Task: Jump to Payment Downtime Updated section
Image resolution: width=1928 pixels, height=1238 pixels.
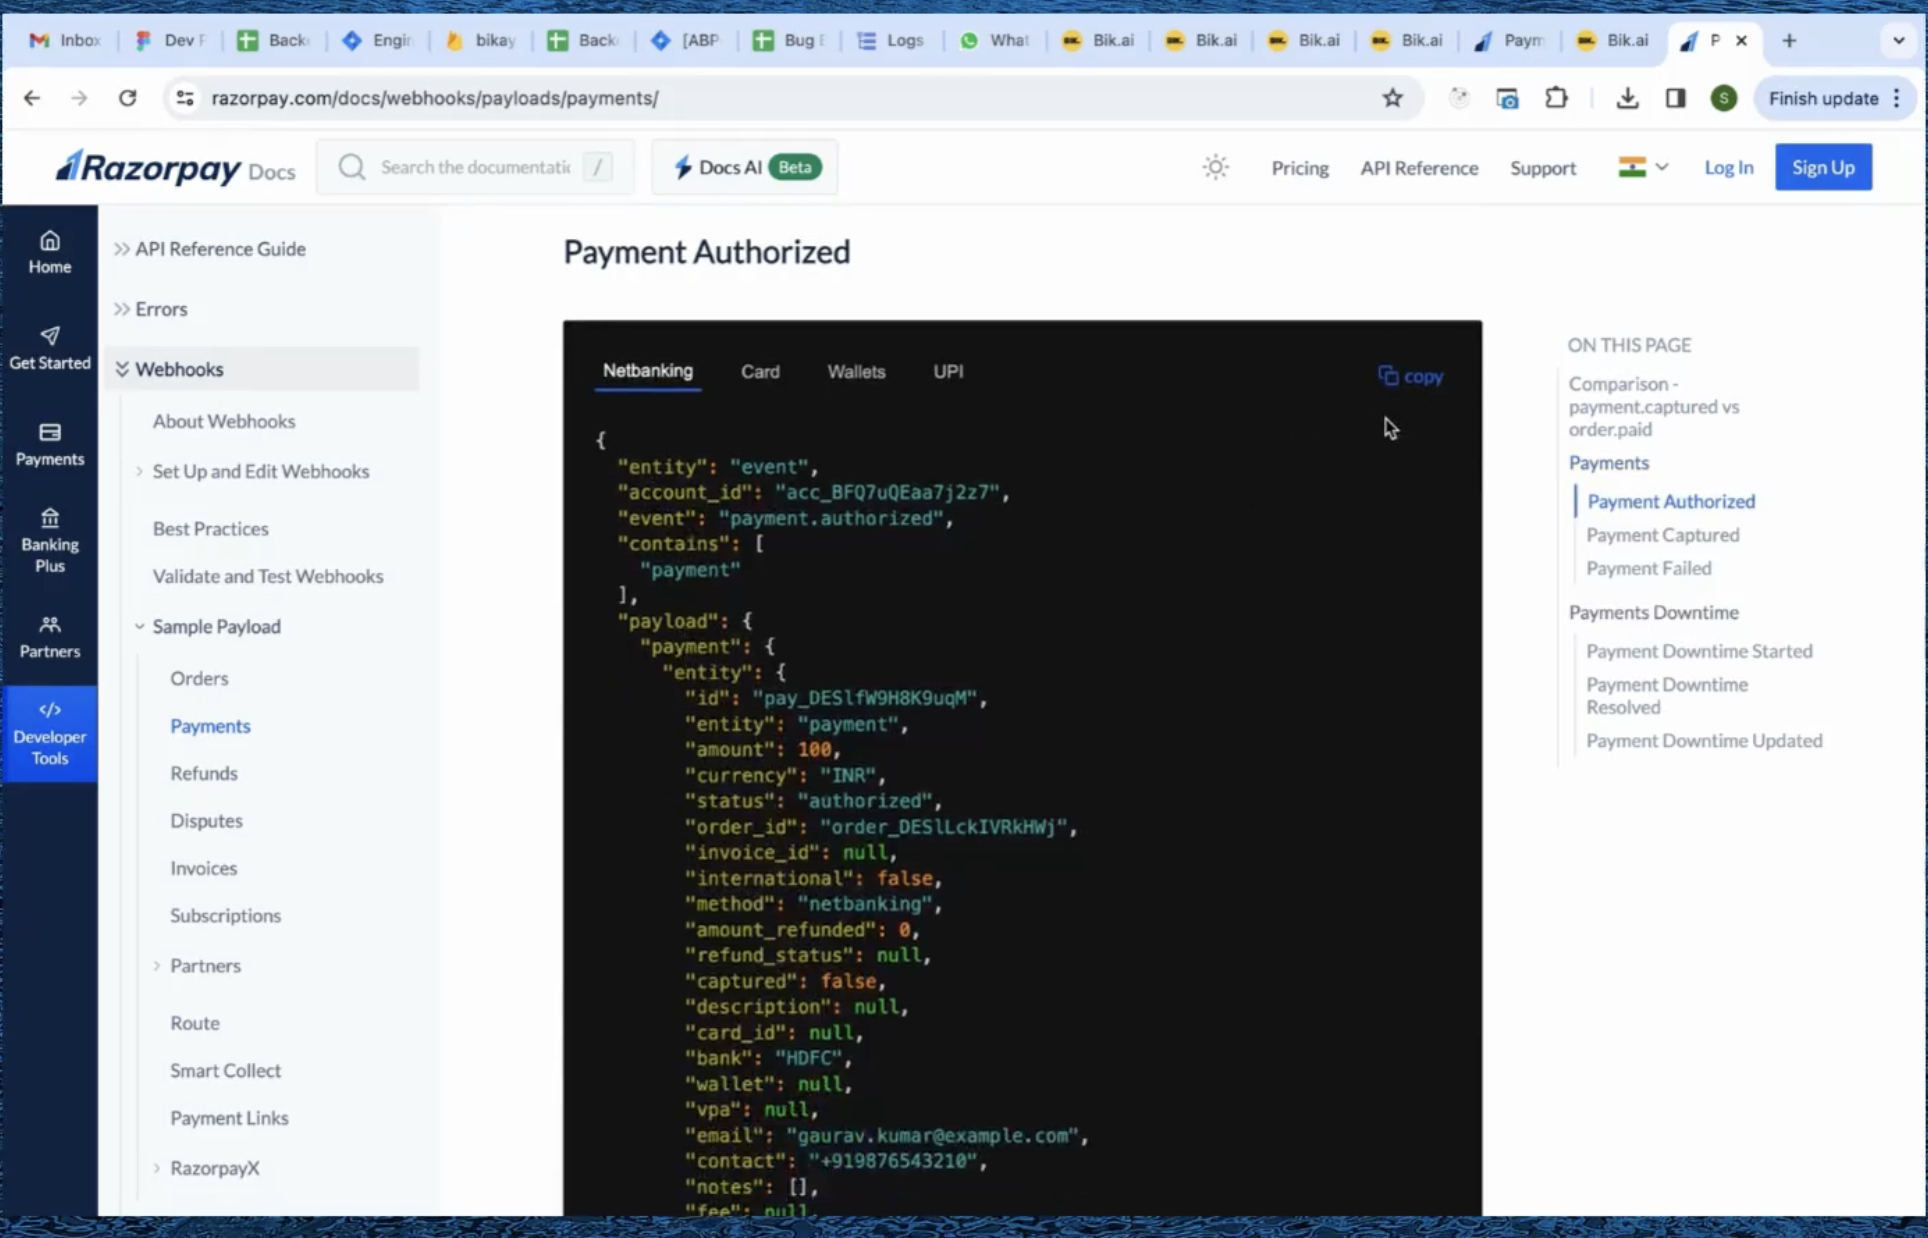Action: (1704, 741)
